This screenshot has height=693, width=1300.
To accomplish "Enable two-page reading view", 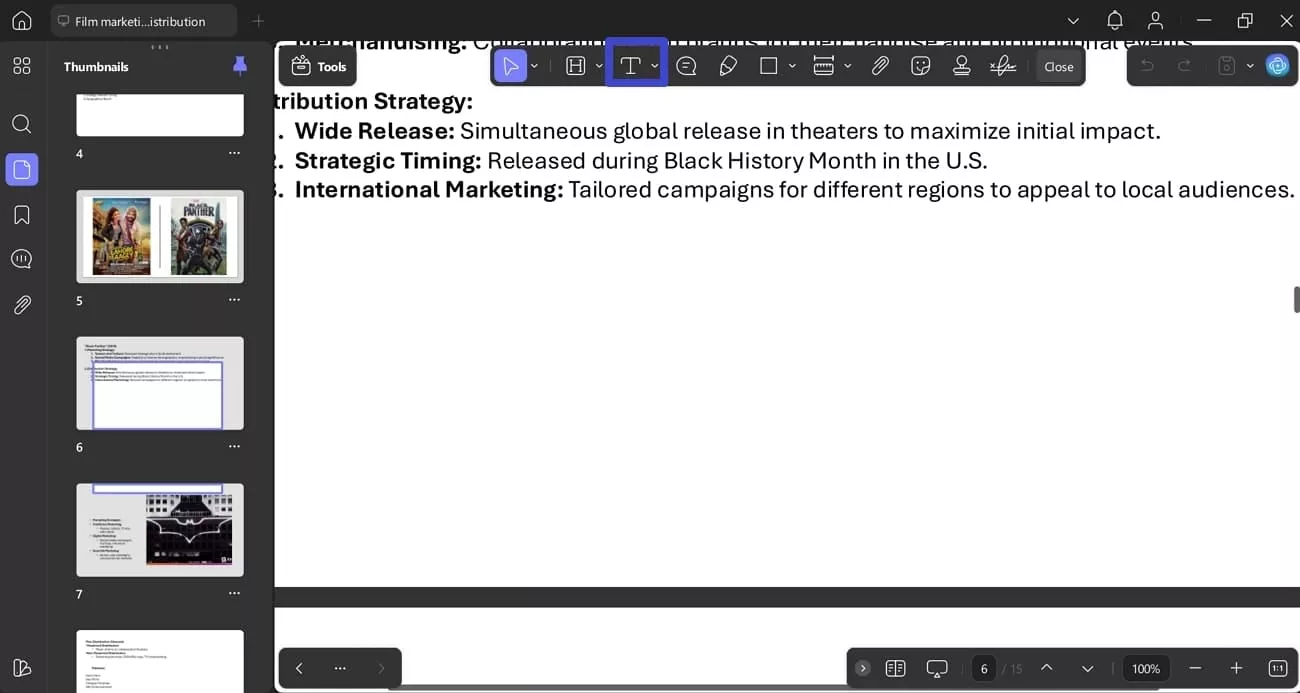I will point(895,668).
